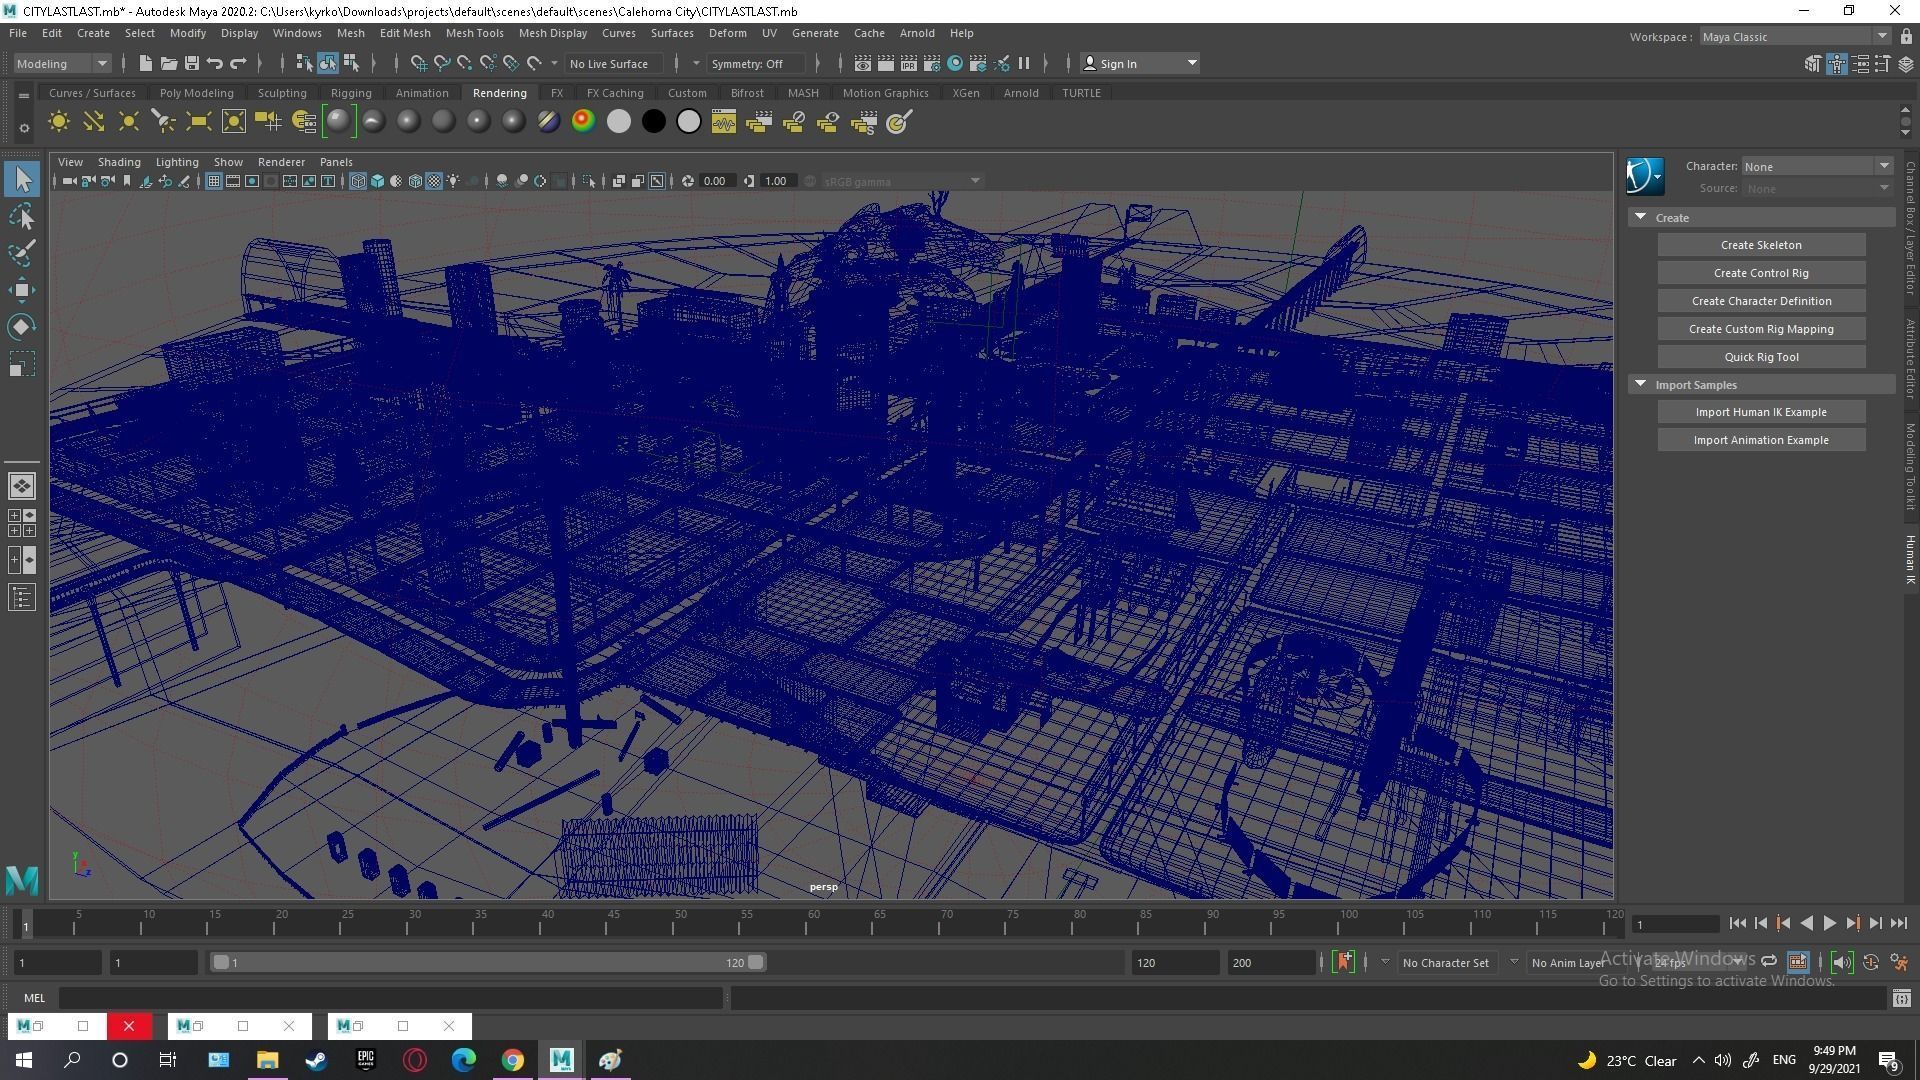Collapse the Create section
1920x1080 pixels.
tap(1640, 217)
